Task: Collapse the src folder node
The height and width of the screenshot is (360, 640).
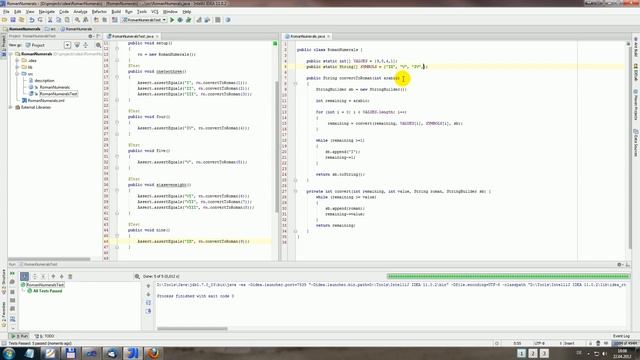Action: pos(18,74)
